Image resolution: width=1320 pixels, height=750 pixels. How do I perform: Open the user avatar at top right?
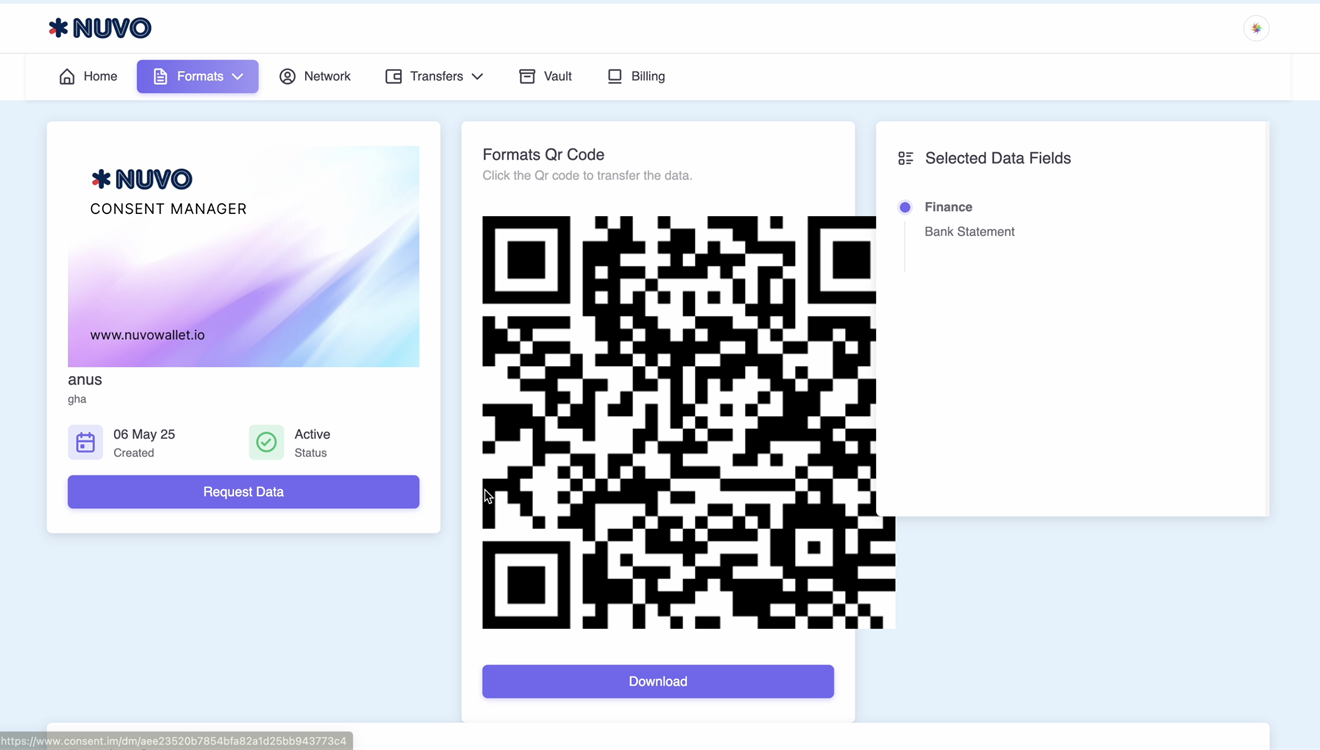(x=1256, y=28)
